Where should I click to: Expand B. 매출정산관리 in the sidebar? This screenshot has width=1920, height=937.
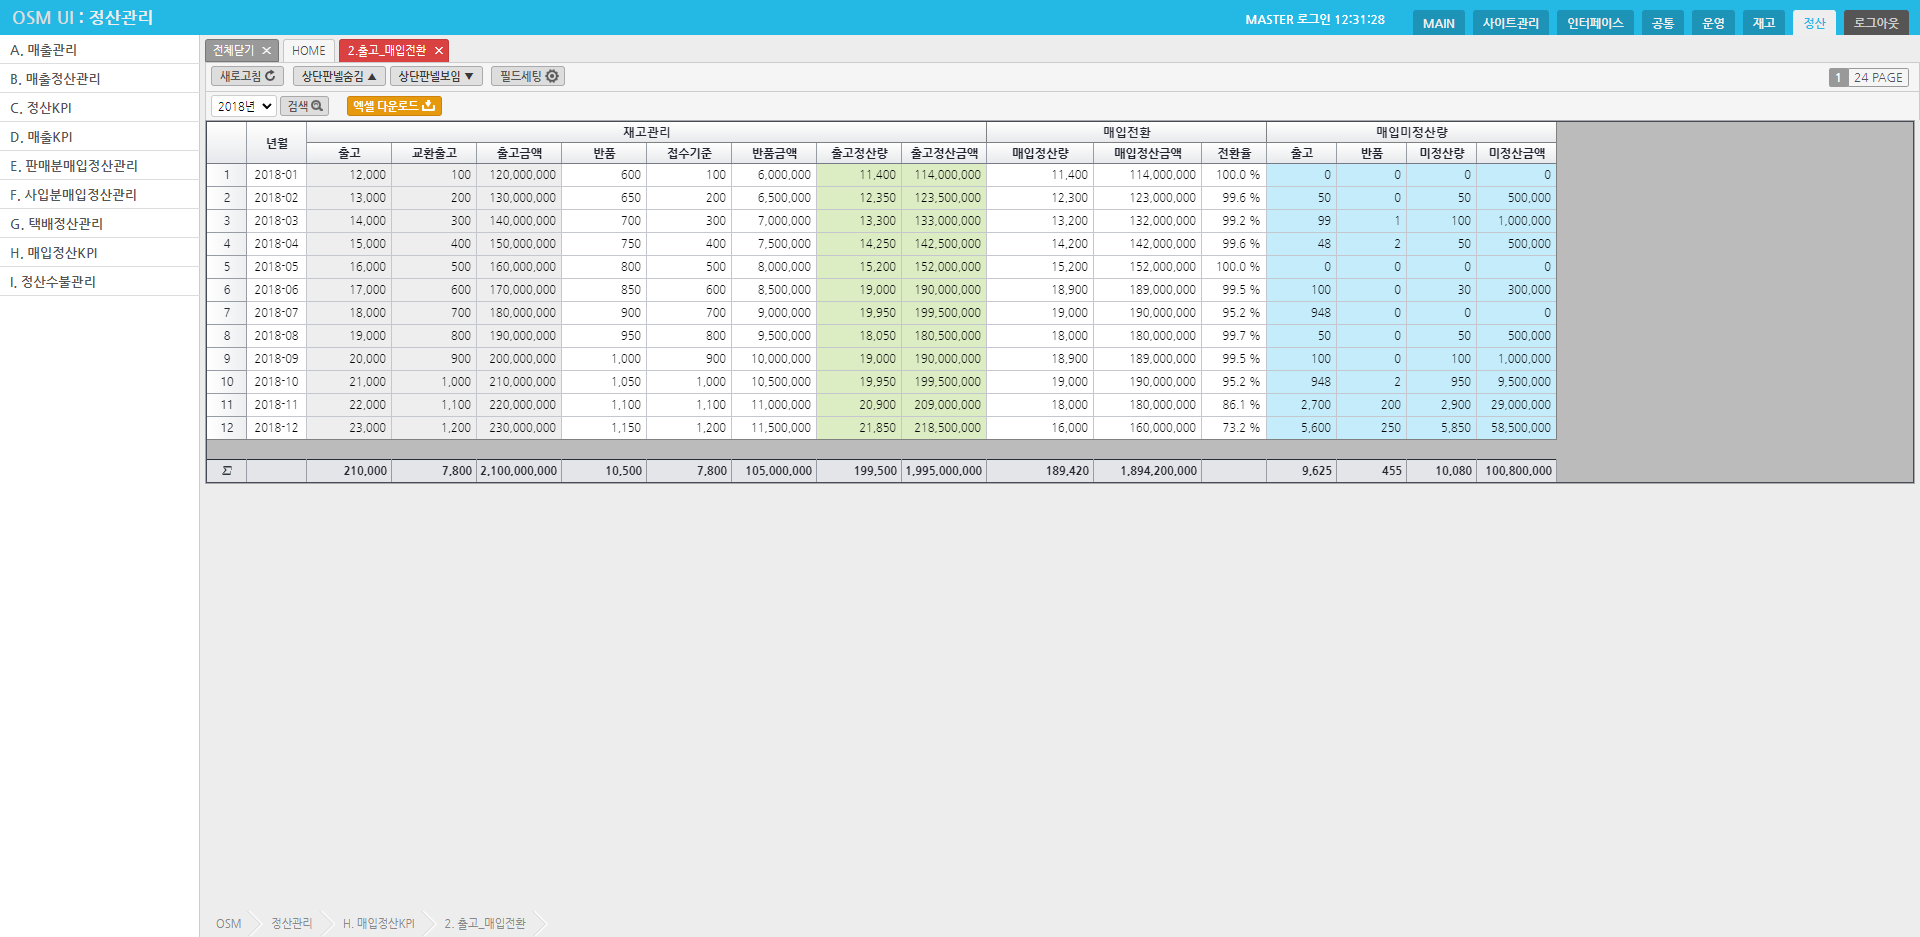[99, 79]
